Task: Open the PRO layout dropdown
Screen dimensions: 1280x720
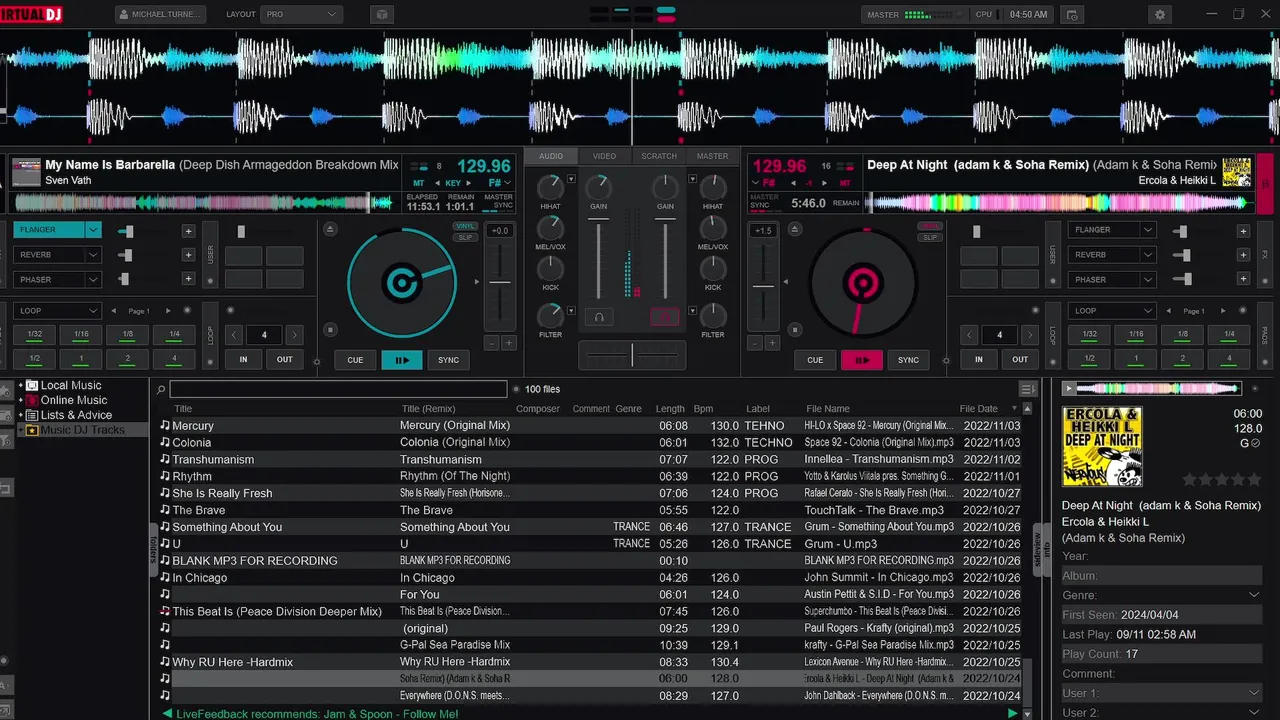Action: [302, 15]
